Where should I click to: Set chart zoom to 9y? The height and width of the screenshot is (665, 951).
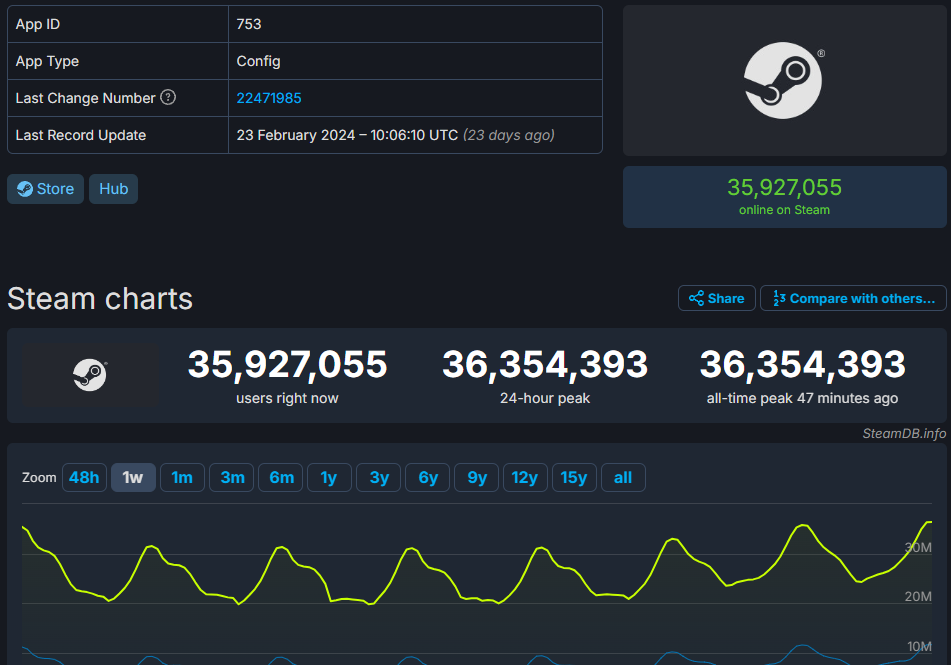coord(477,478)
